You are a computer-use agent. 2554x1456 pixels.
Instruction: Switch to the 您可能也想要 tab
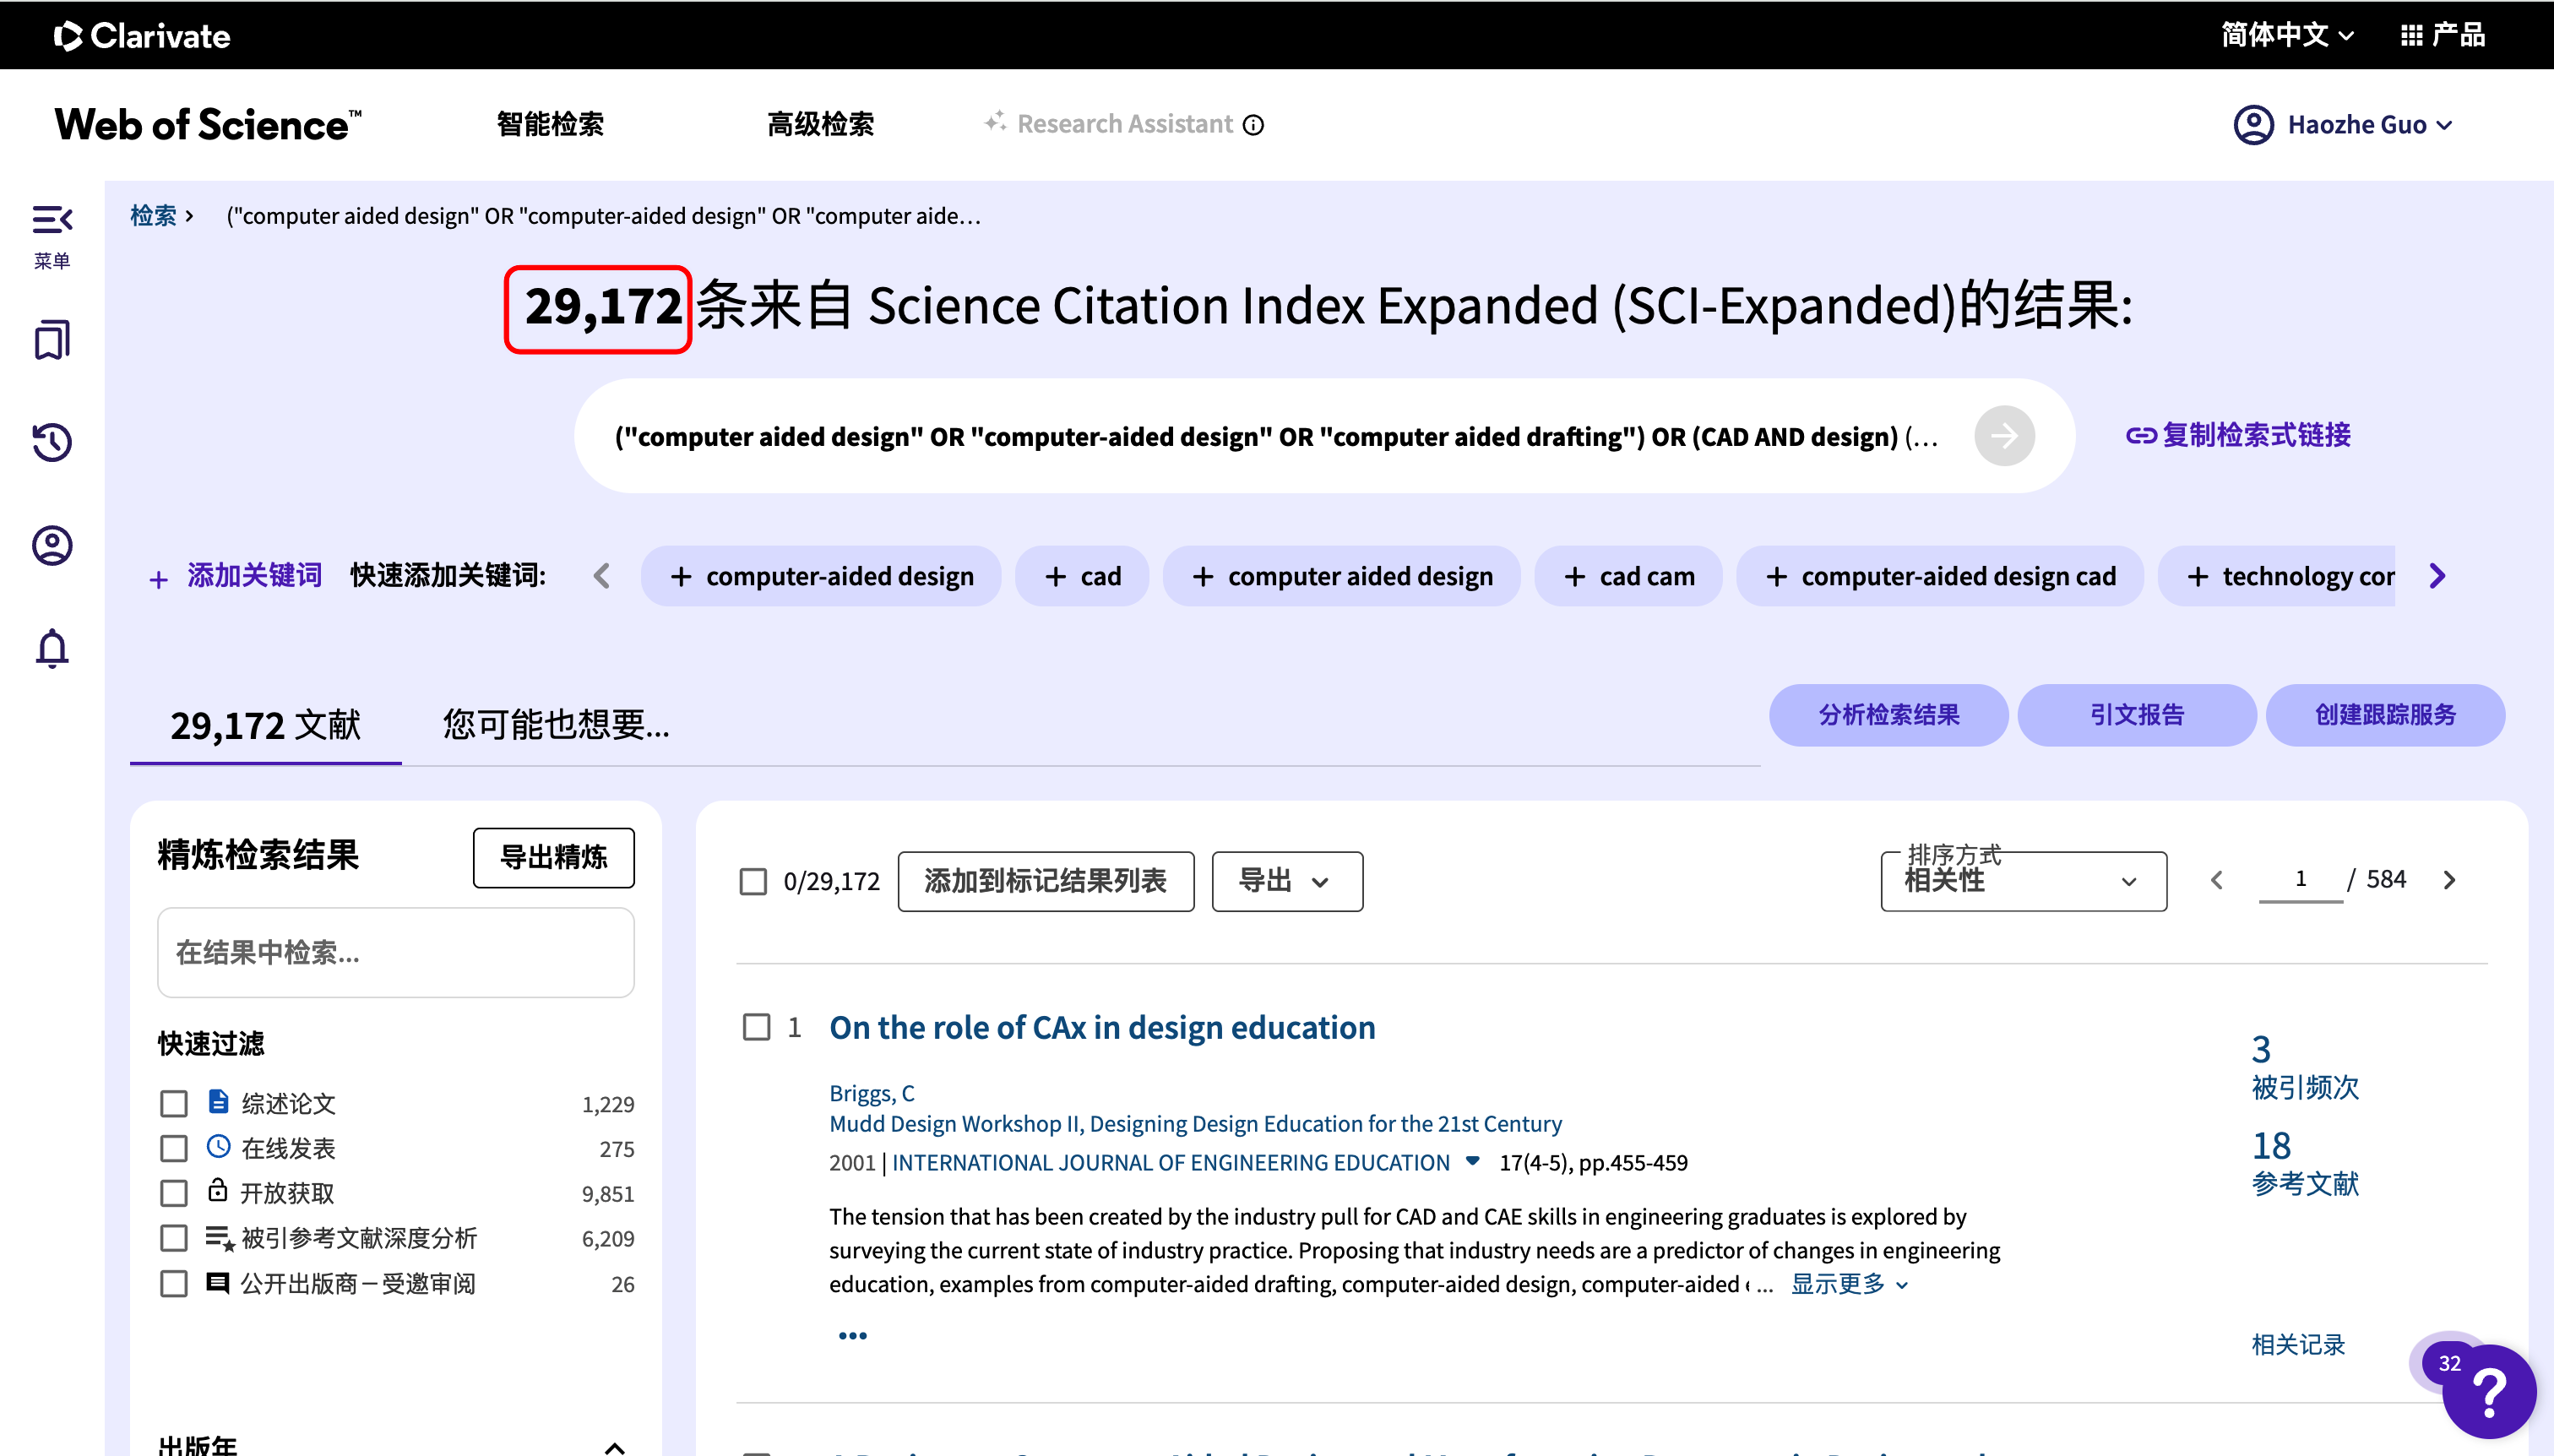point(556,724)
